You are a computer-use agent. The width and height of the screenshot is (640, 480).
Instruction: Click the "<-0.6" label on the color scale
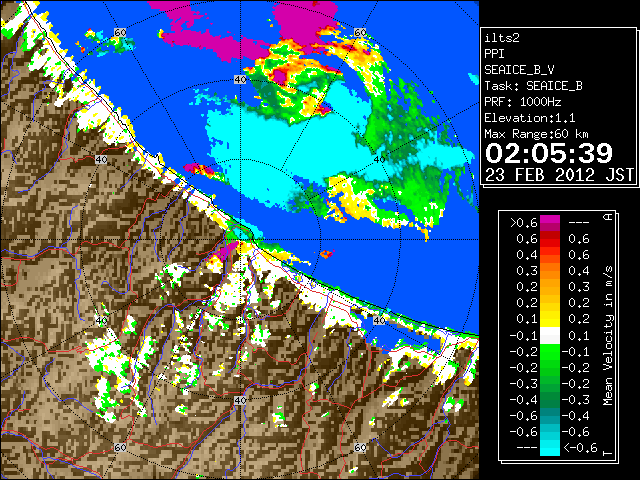[x=580, y=448]
